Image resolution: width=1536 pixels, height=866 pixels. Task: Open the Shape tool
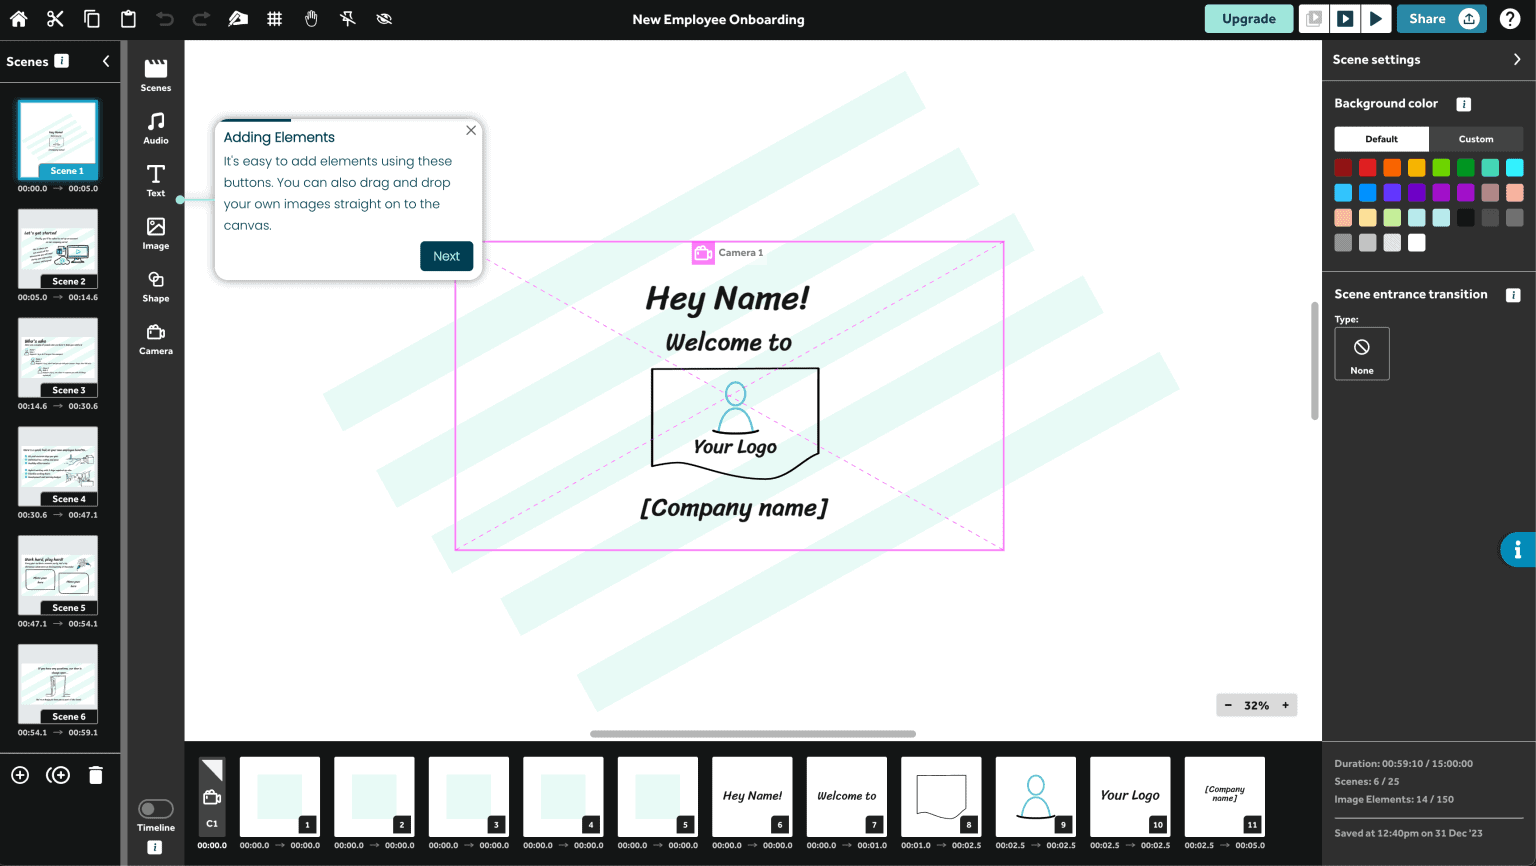[x=156, y=286]
